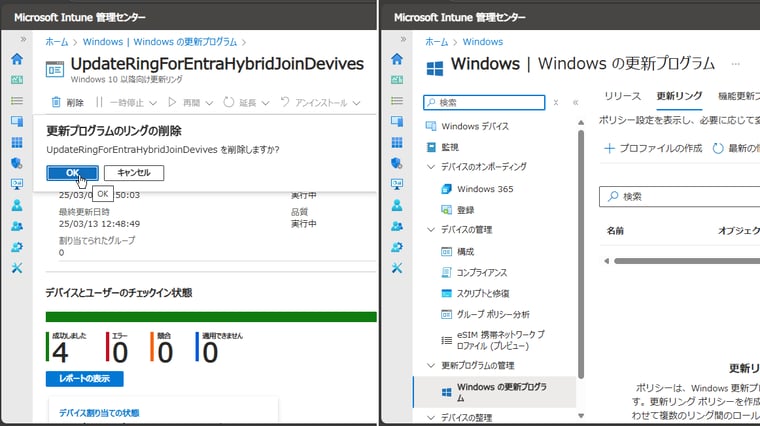Open the 一時停止 pause dropdown
760x426 pixels.
[x=126, y=102]
